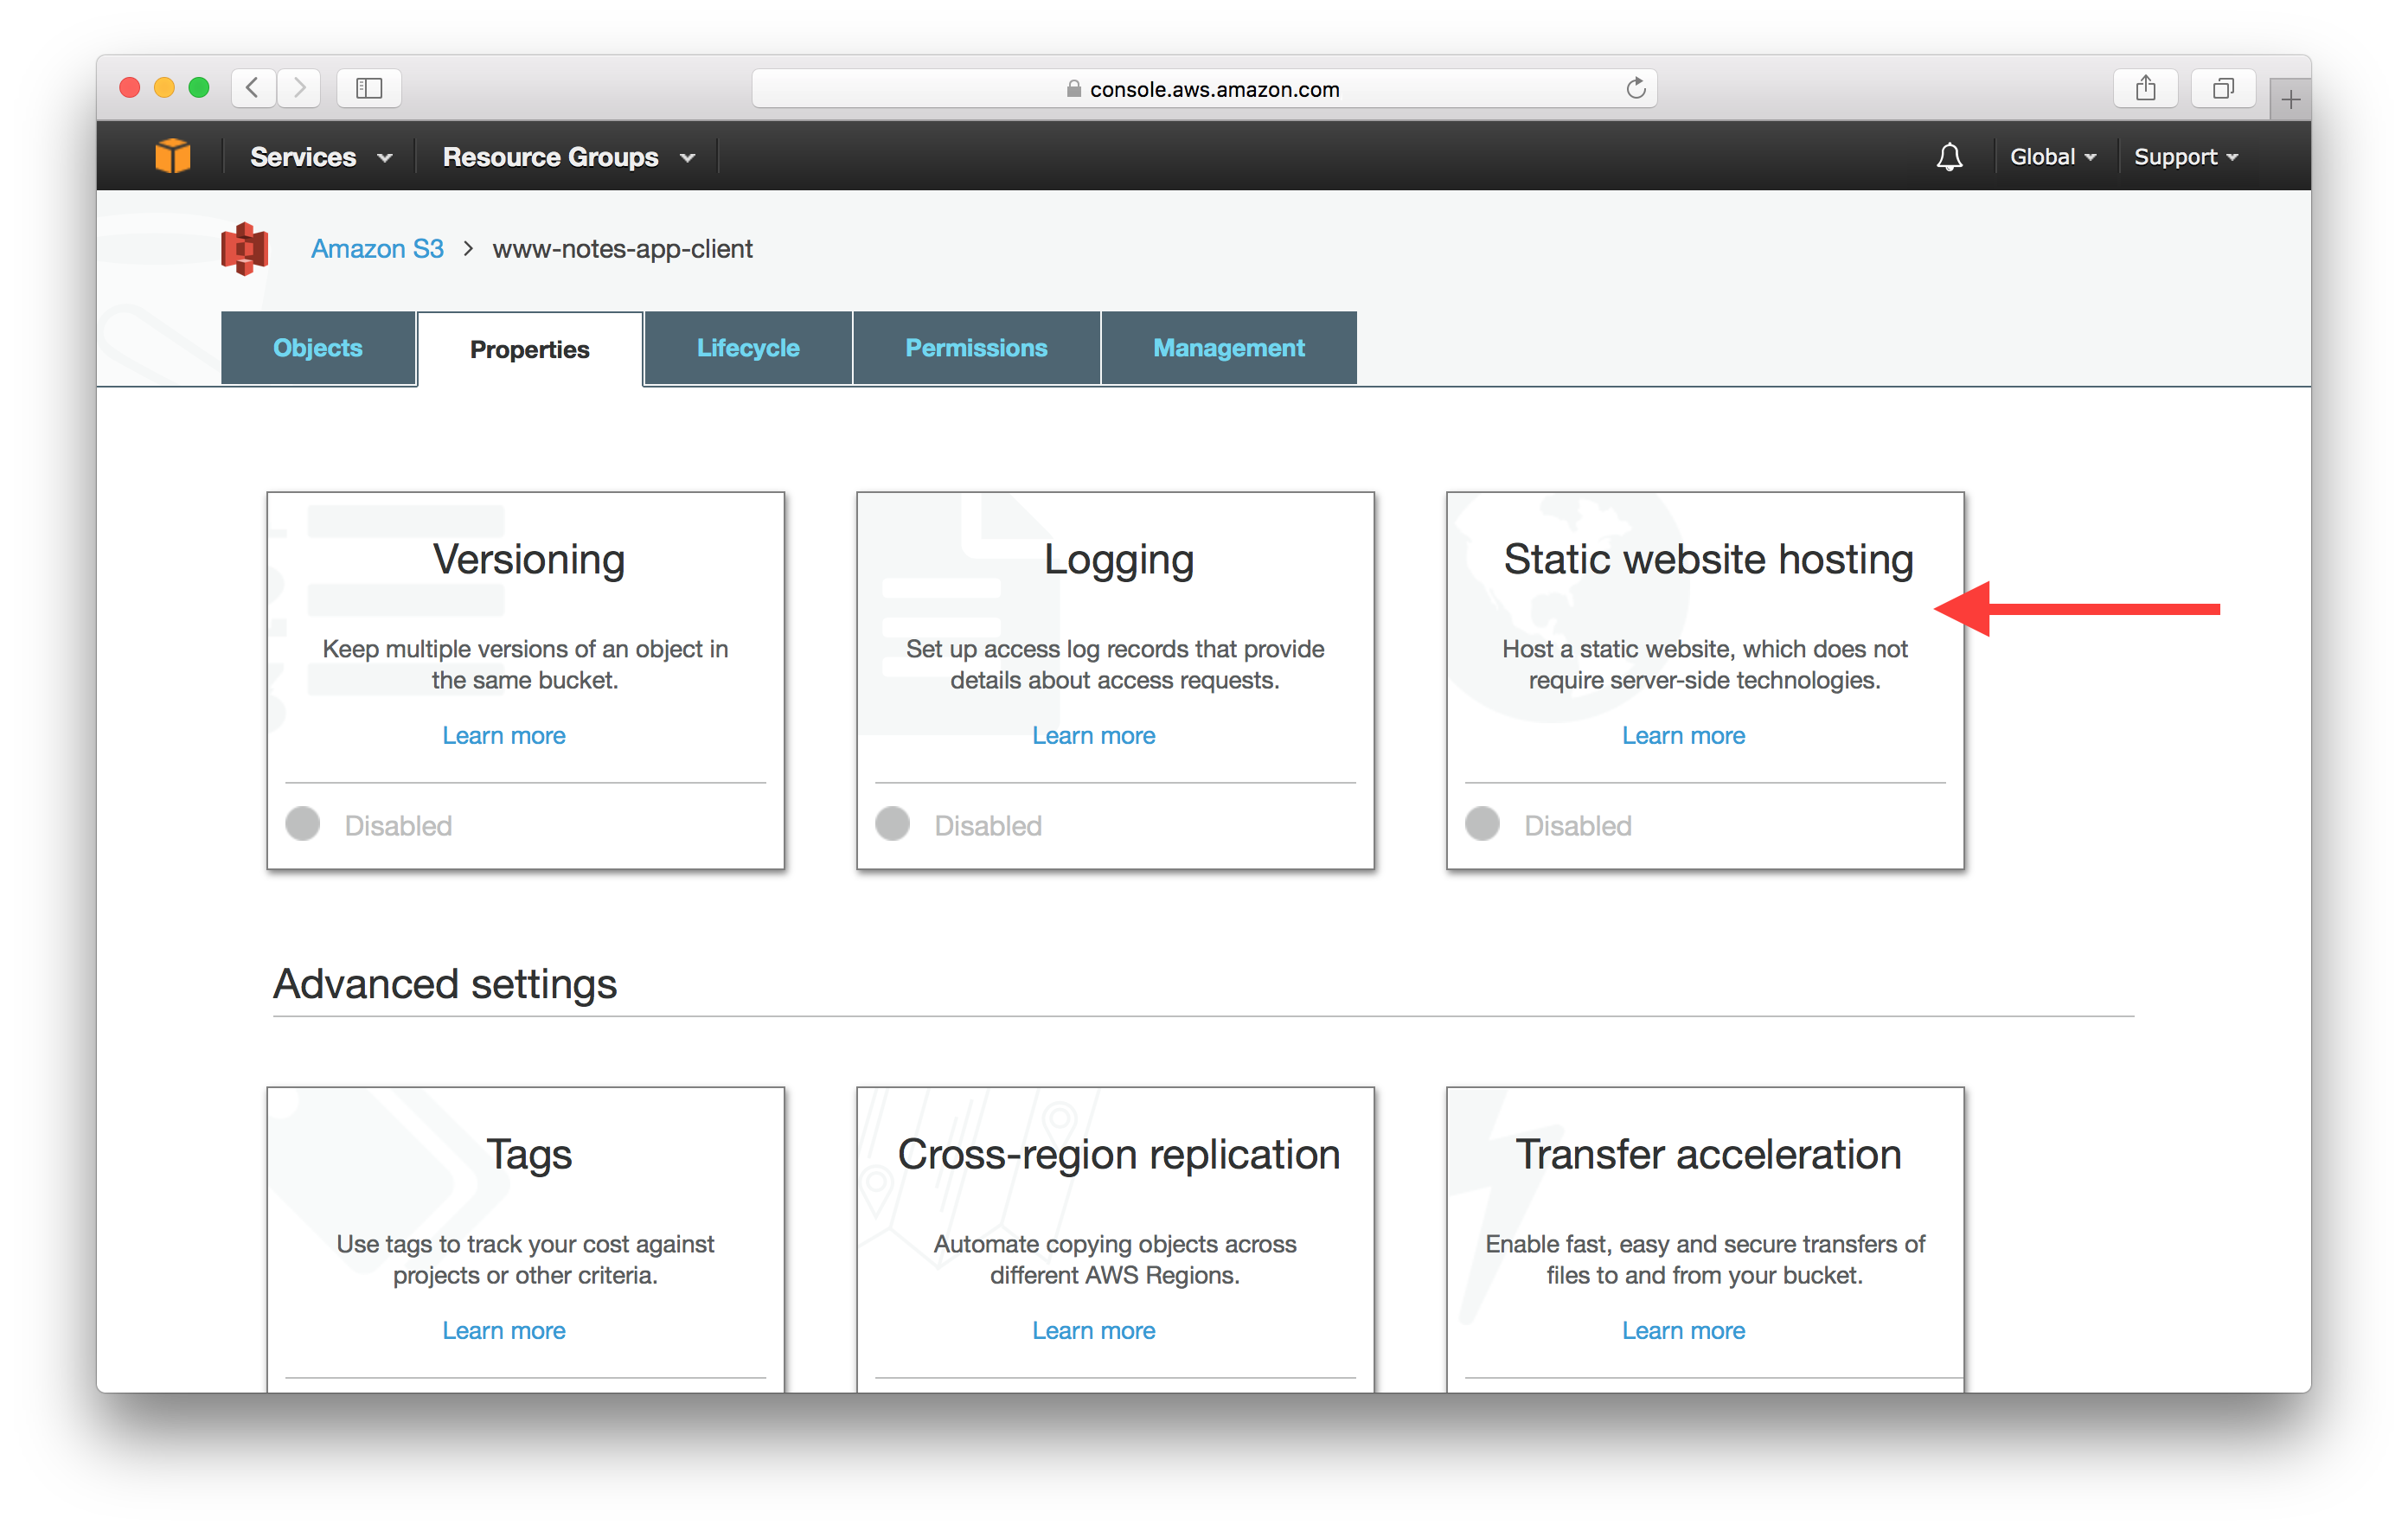This screenshot has height=1531, width=2408.
Task: Toggle the Logging Disabled radio indicator
Action: tap(893, 824)
